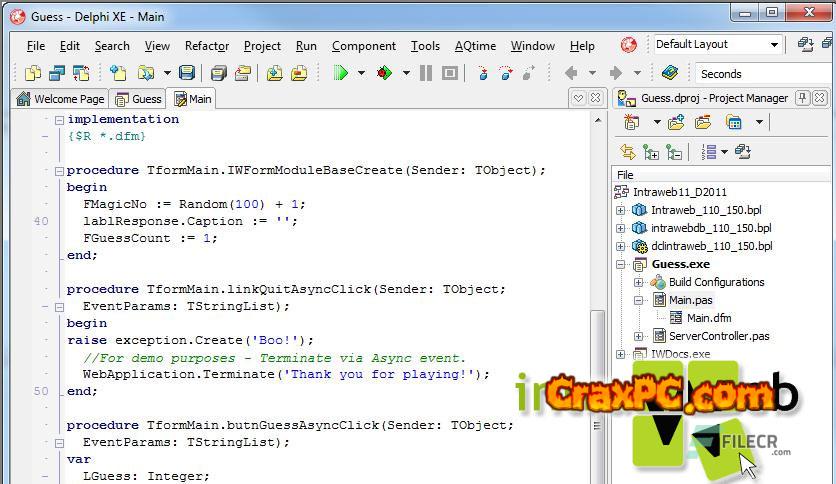This screenshot has height=484, width=836.
Task: Click the Activate project icon in Project Manager
Action: pos(632,123)
